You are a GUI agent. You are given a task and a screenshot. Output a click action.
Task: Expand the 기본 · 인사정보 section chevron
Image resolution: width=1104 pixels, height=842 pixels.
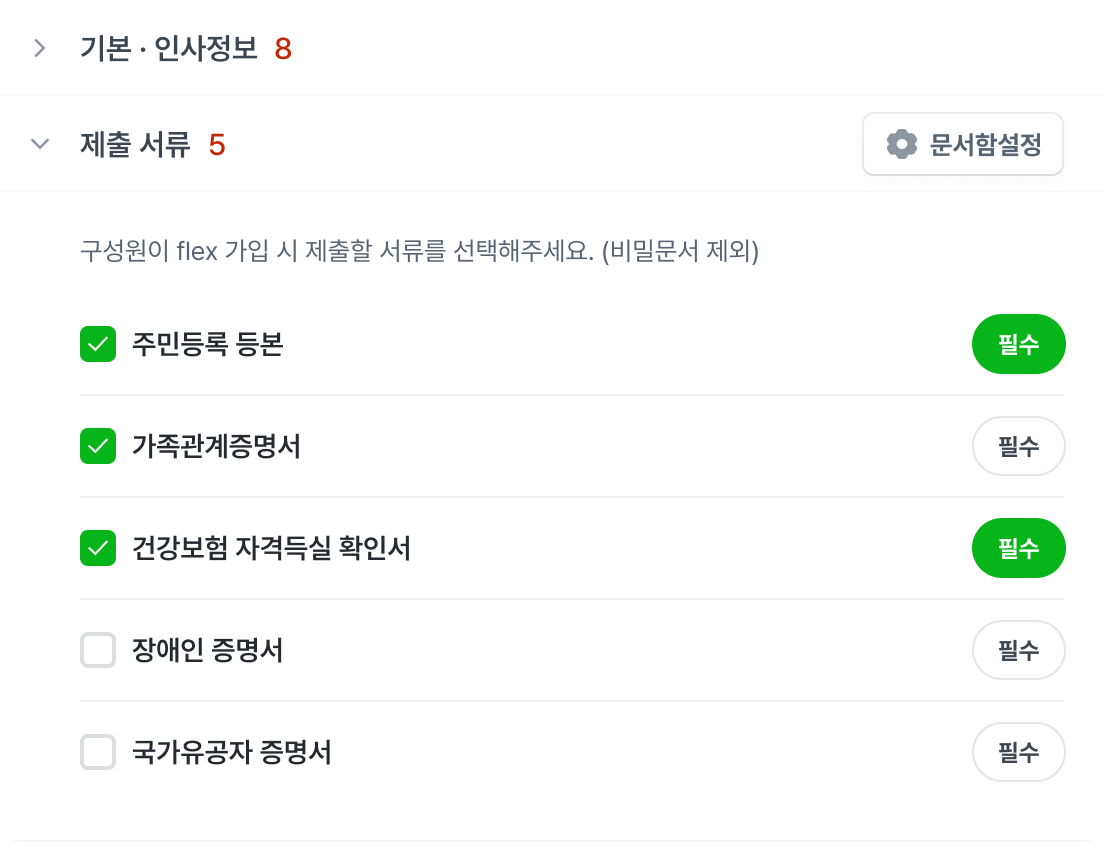[x=40, y=48]
